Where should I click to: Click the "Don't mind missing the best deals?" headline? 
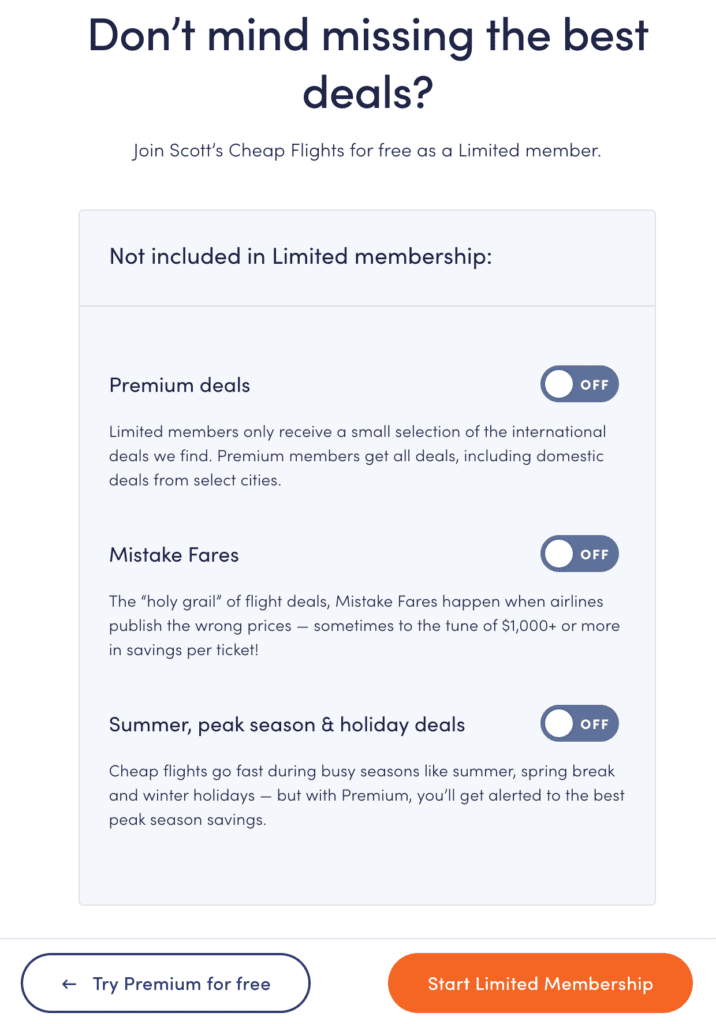tap(368, 63)
